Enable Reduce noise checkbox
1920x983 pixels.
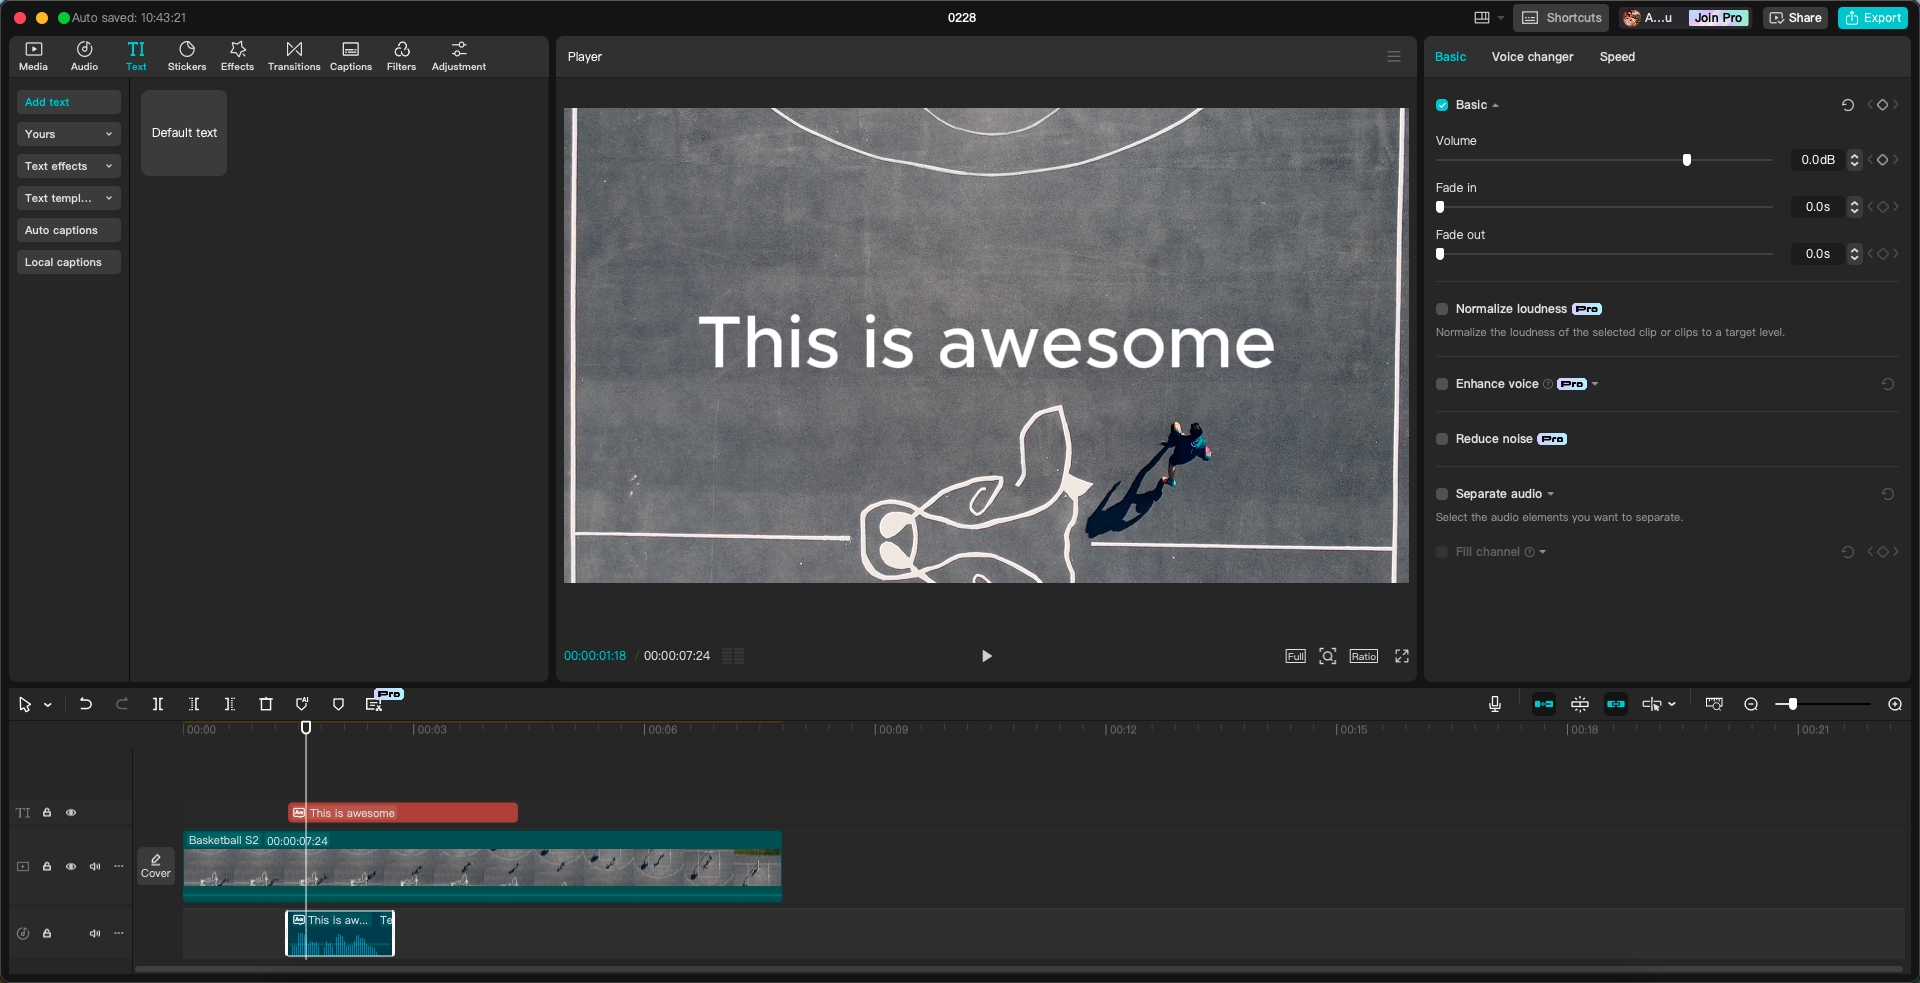click(1442, 439)
